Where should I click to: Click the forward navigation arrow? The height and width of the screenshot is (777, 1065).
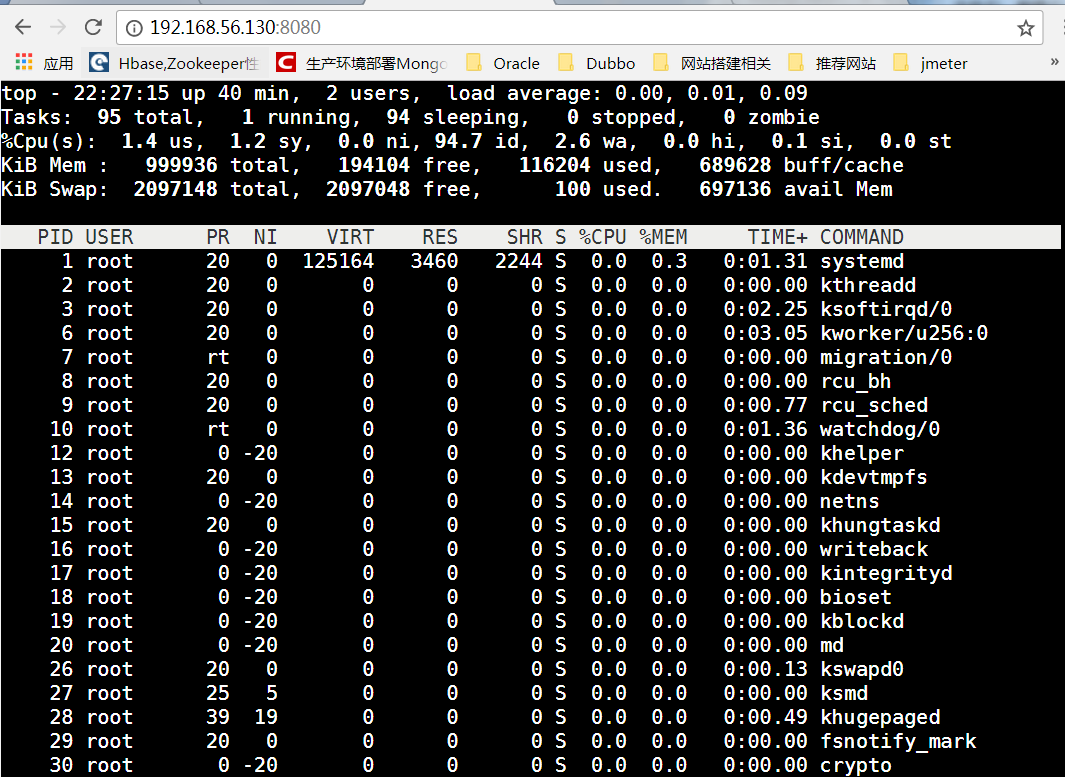(58, 27)
